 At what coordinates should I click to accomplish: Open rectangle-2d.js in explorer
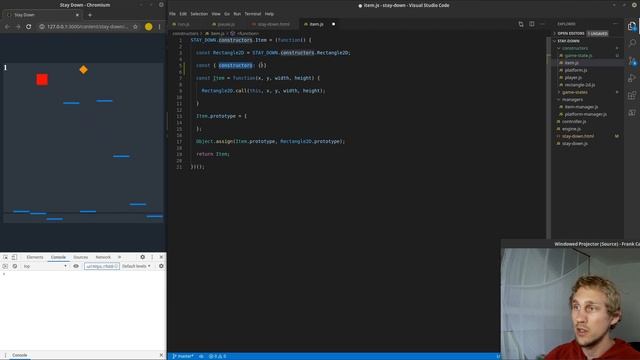(580, 85)
